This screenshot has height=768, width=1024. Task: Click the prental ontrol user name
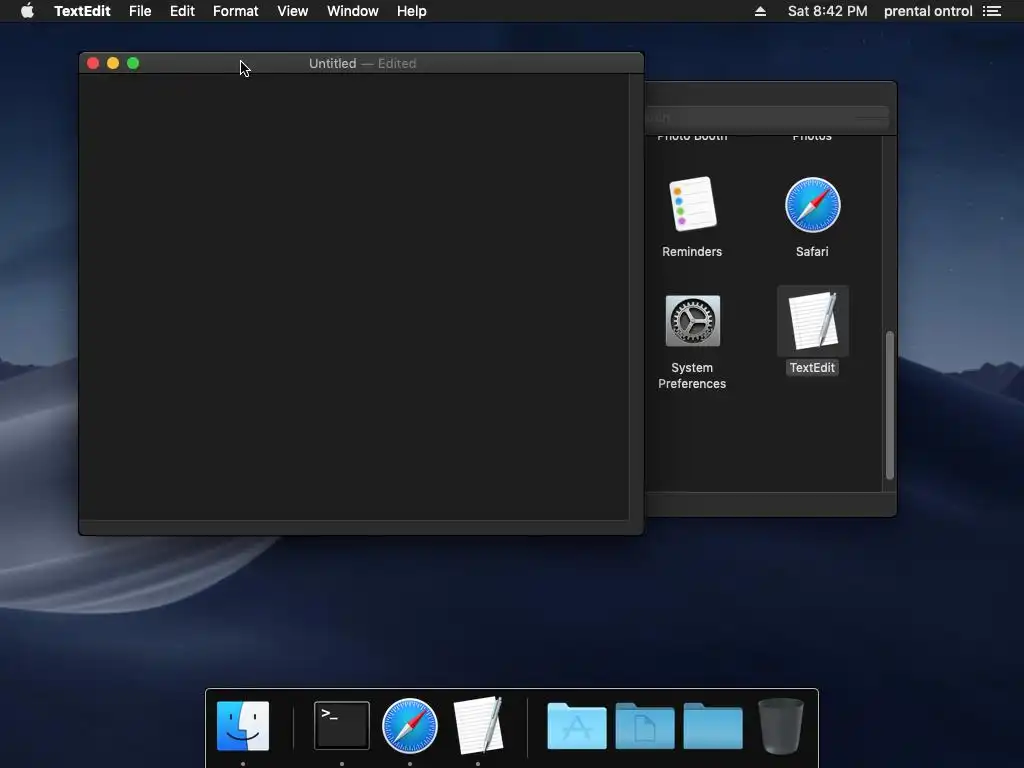click(928, 11)
